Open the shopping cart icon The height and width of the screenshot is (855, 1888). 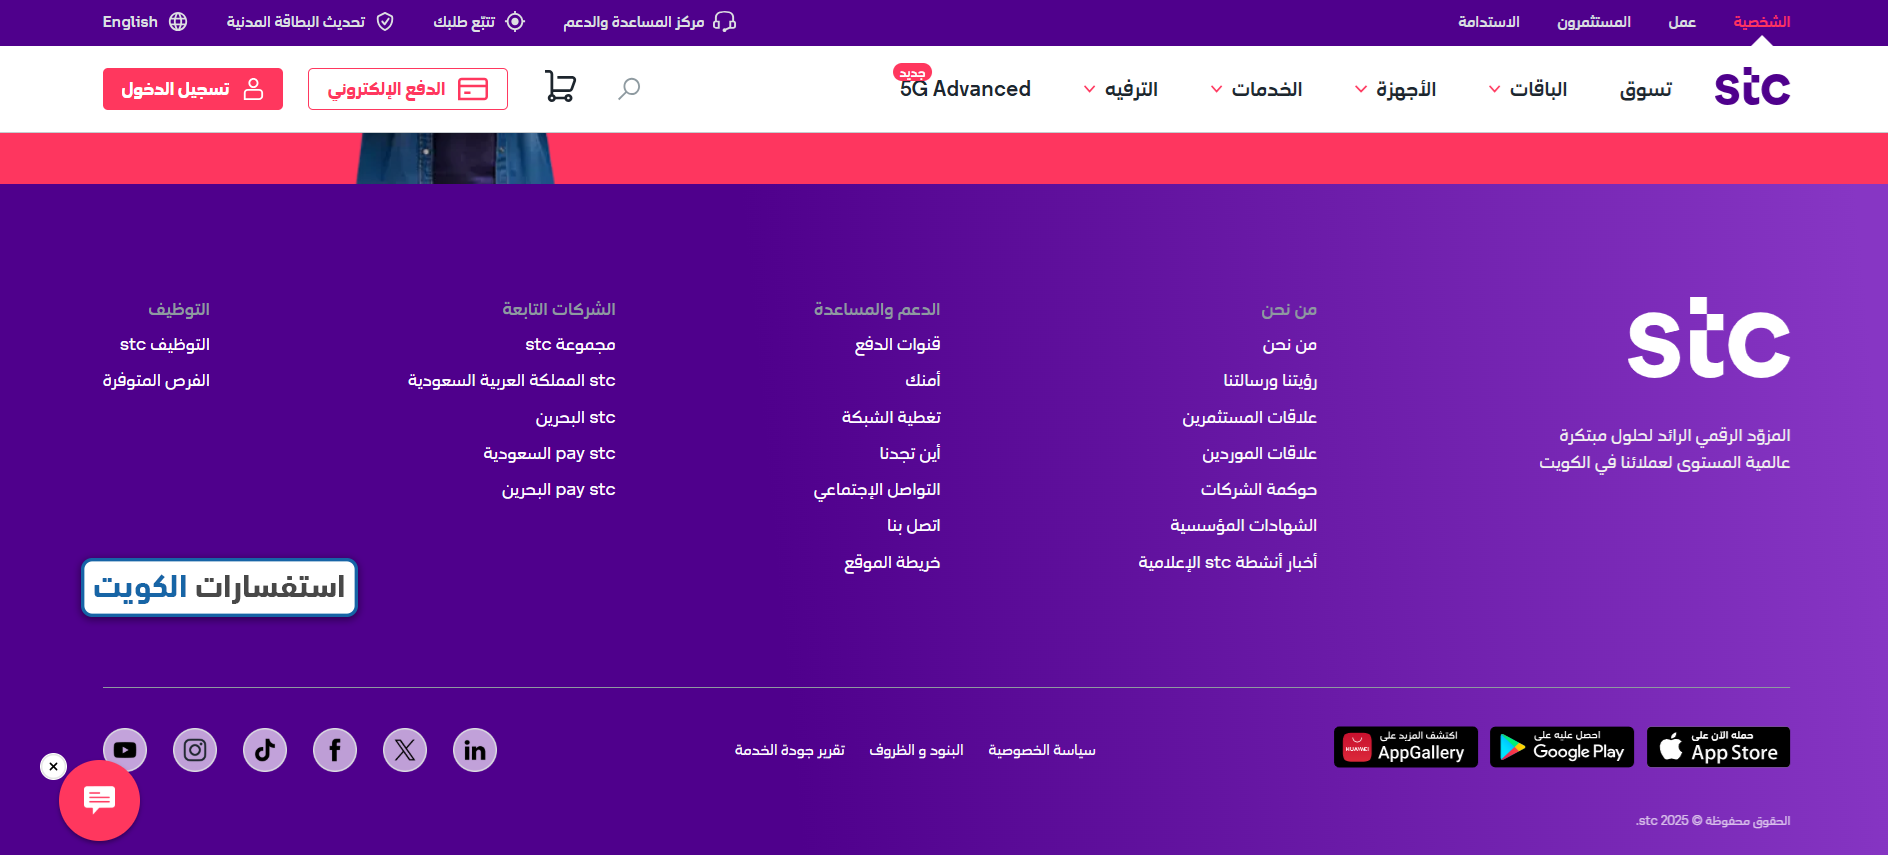point(560,87)
